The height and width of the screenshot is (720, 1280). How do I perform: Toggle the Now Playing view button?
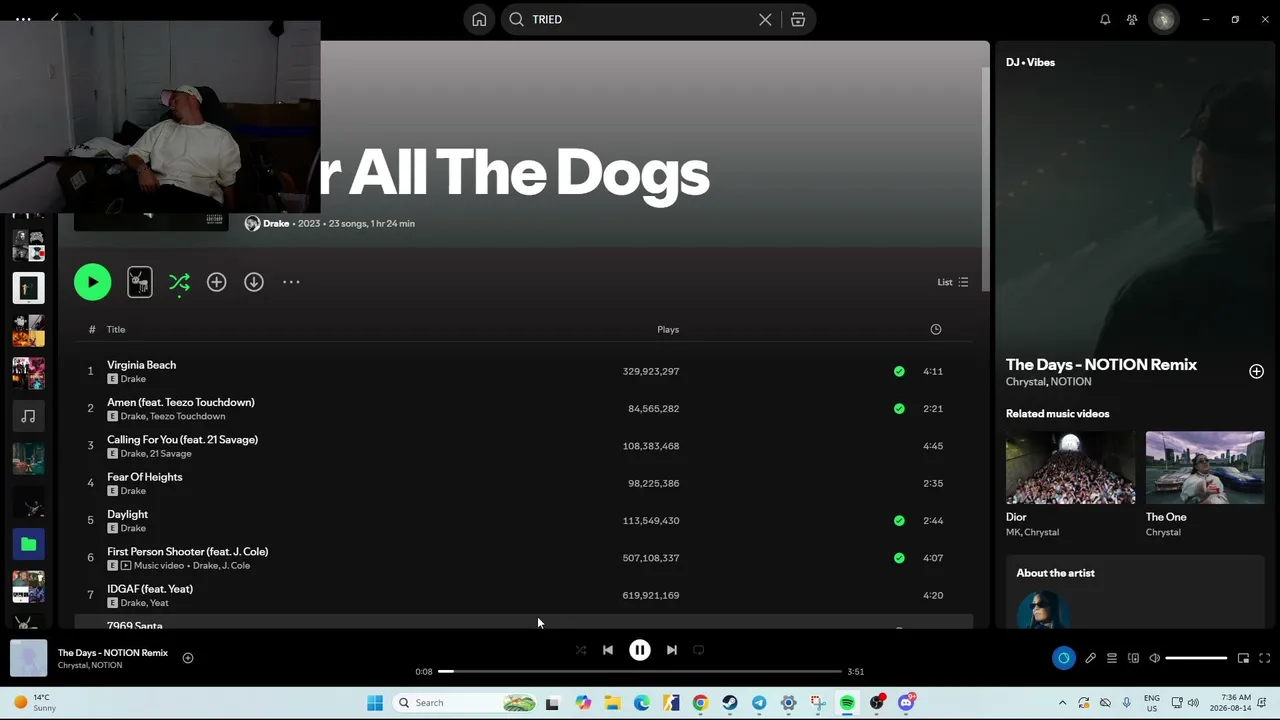click(1063, 658)
